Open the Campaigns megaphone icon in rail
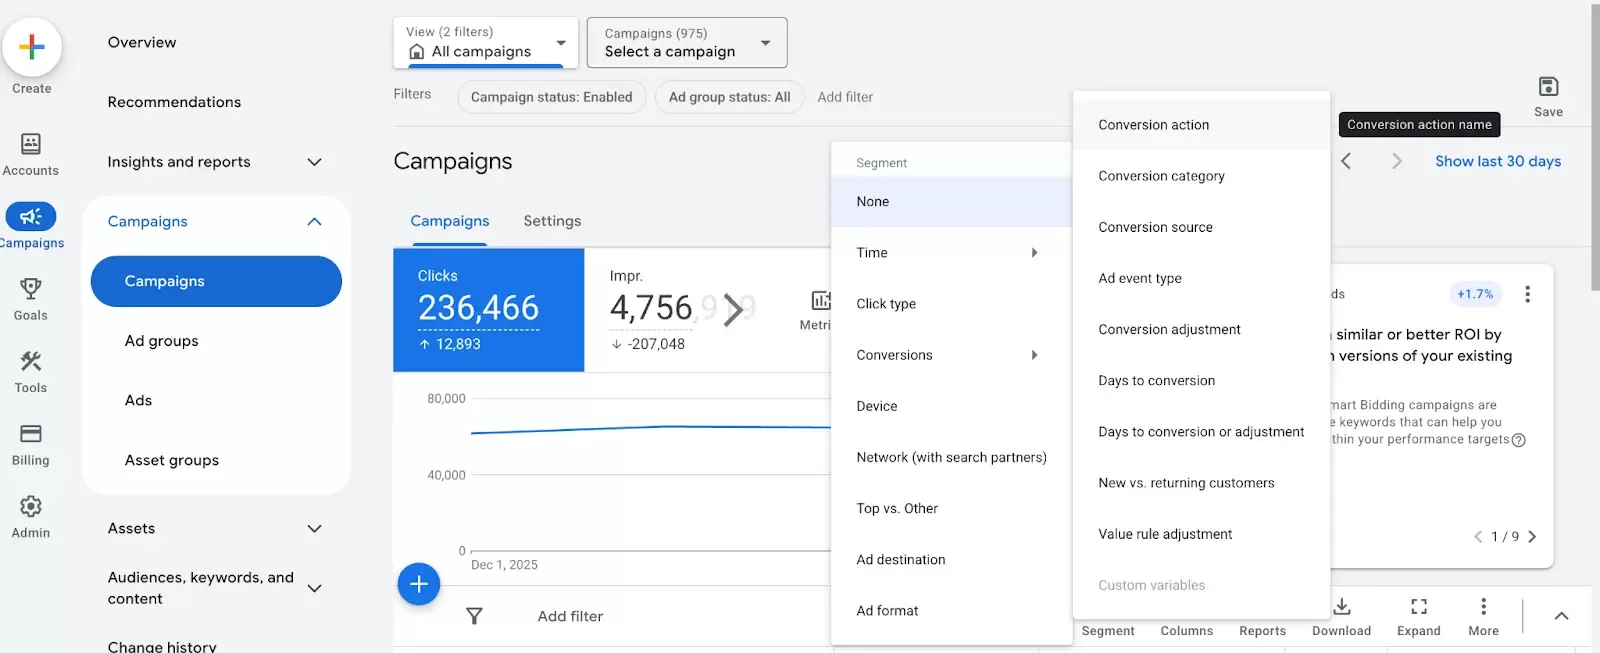Viewport: 1600px width, 653px height. click(x=31, y=216)
